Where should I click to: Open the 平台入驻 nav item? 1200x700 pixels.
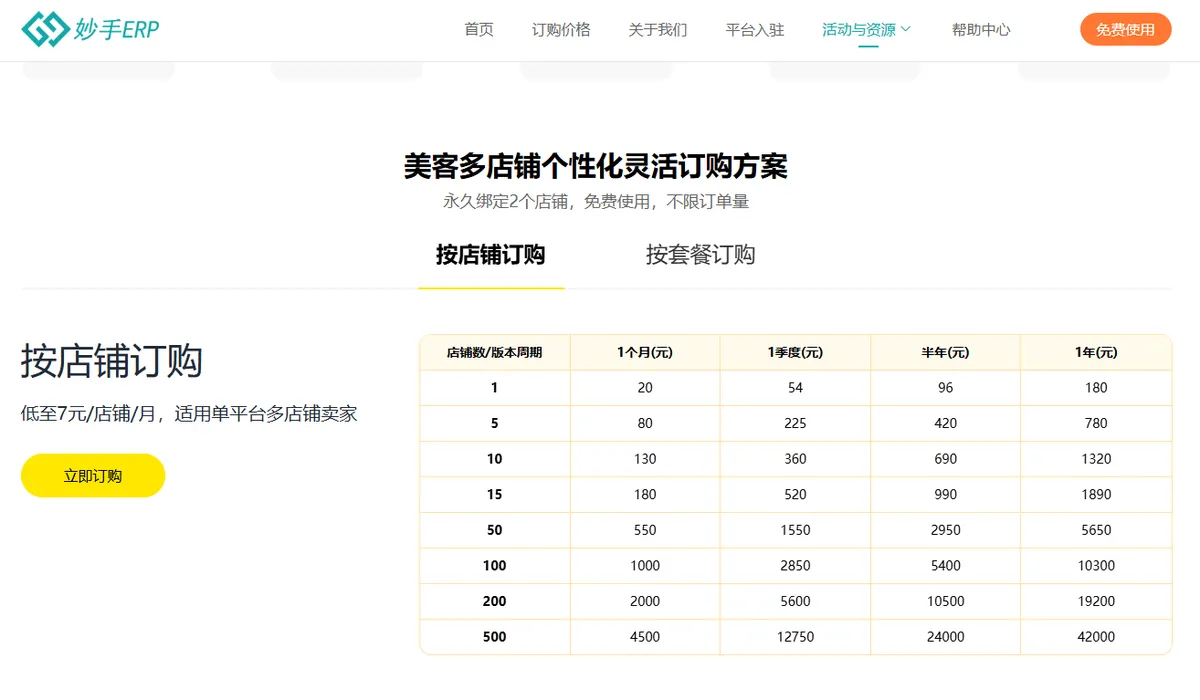[755, 30]
